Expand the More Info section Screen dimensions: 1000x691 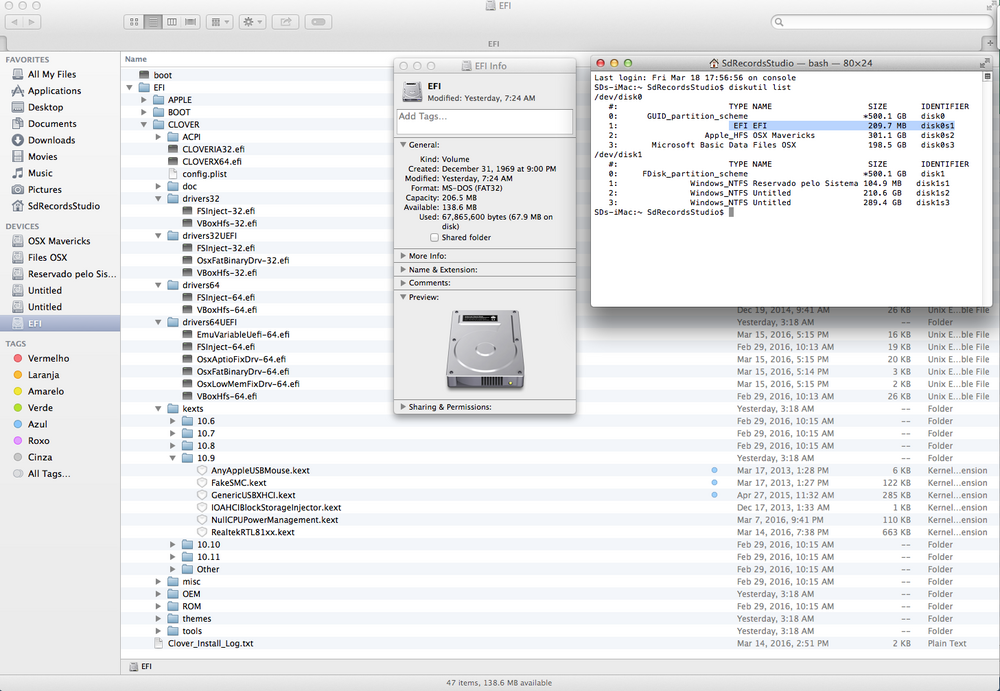tap(403, 256)
